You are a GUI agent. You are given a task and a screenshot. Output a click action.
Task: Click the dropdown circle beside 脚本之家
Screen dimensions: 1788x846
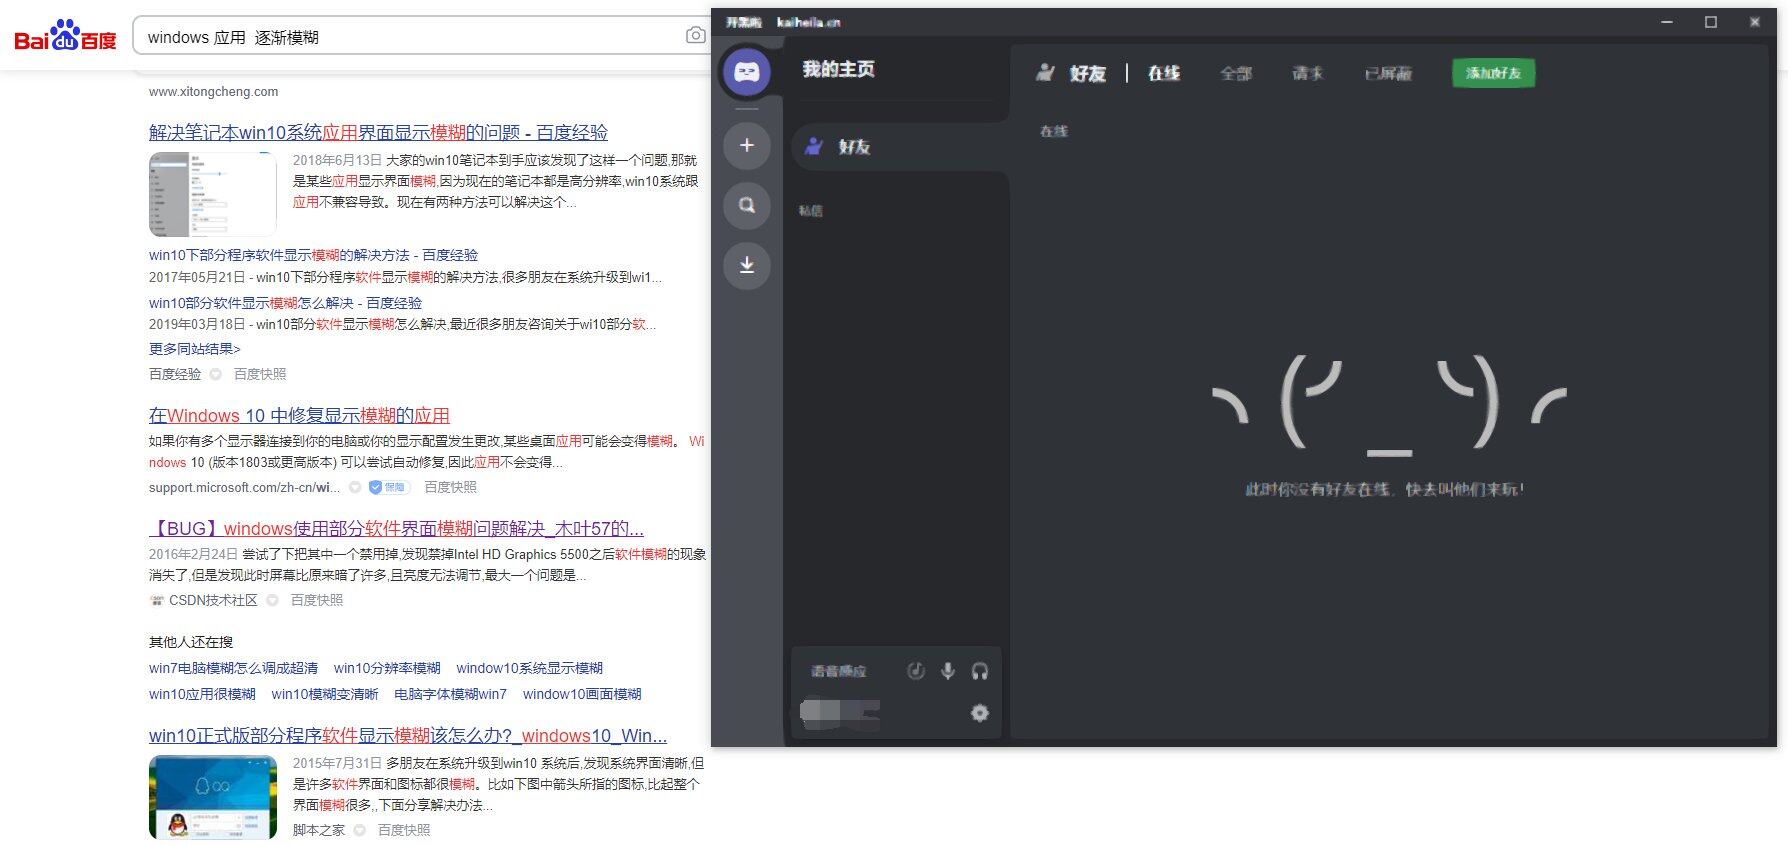point(359,830)
